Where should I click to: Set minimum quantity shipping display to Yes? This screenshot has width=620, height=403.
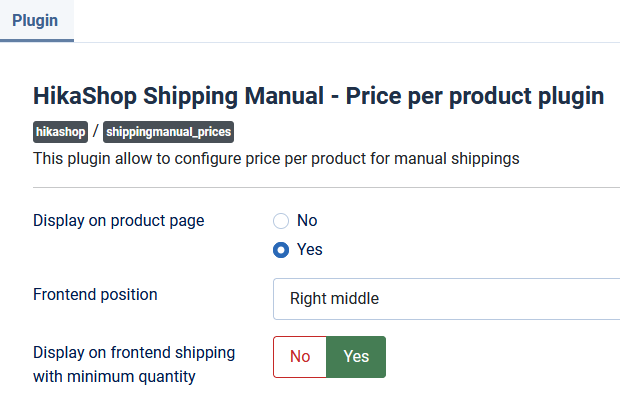356,356
